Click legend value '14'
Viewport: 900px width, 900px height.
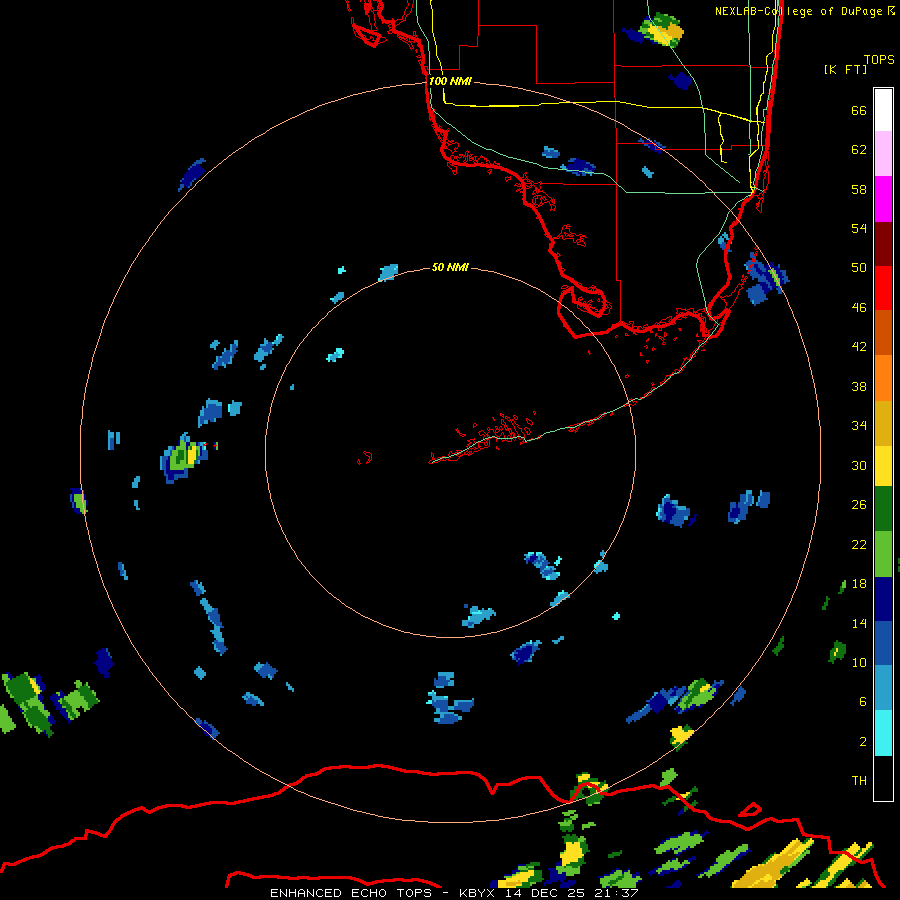[859, 623]
